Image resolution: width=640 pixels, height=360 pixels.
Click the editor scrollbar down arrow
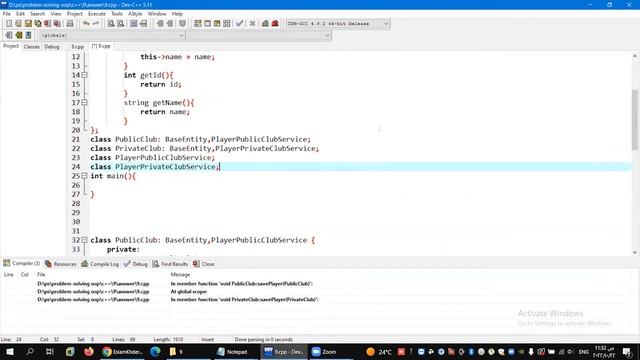click(x=635, y=252)
